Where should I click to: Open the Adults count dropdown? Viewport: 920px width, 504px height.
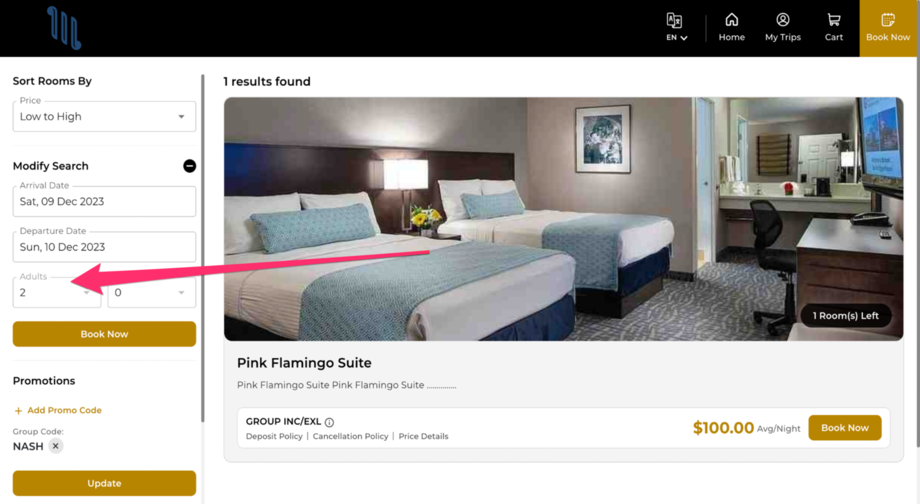57,292
